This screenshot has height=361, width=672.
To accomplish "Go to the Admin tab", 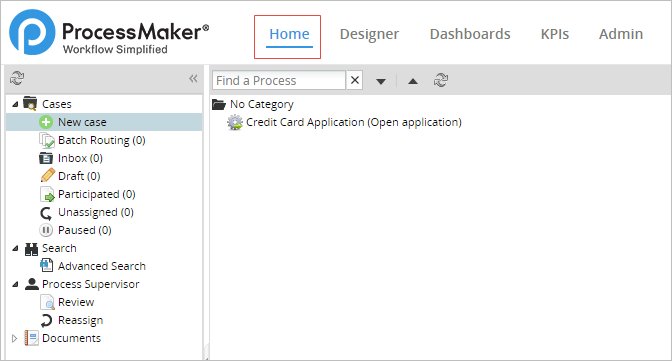I will point(621,34).
